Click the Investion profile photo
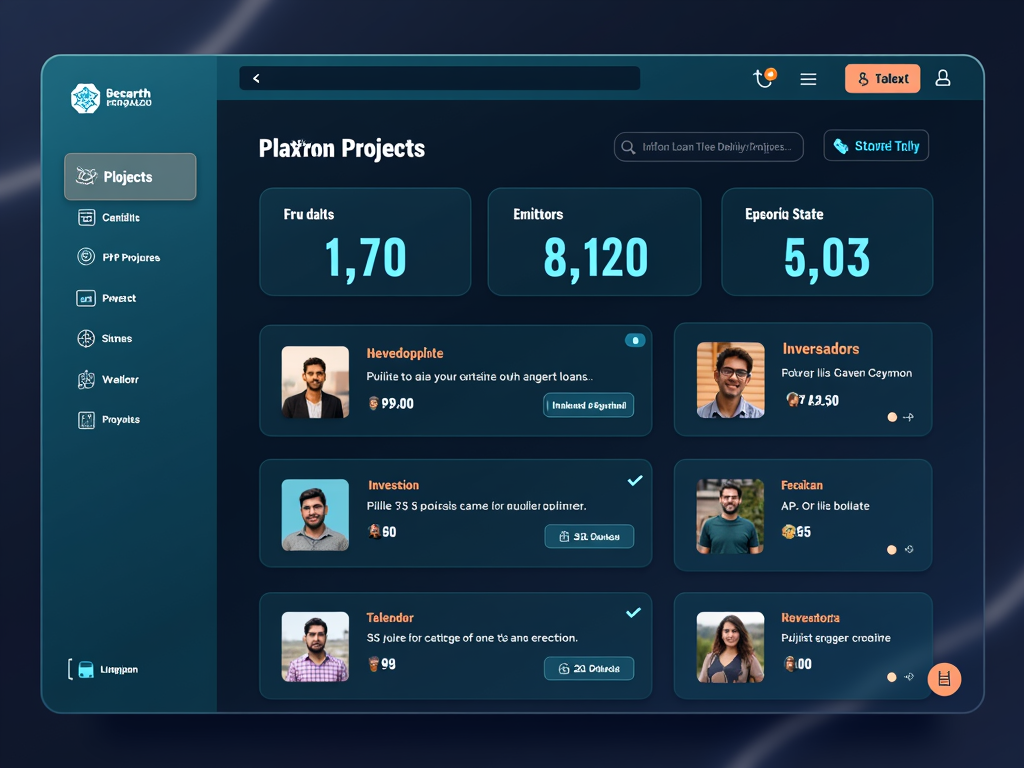Image resolution: width=1024 pixels, height=768 pixels. coord(315,515)
